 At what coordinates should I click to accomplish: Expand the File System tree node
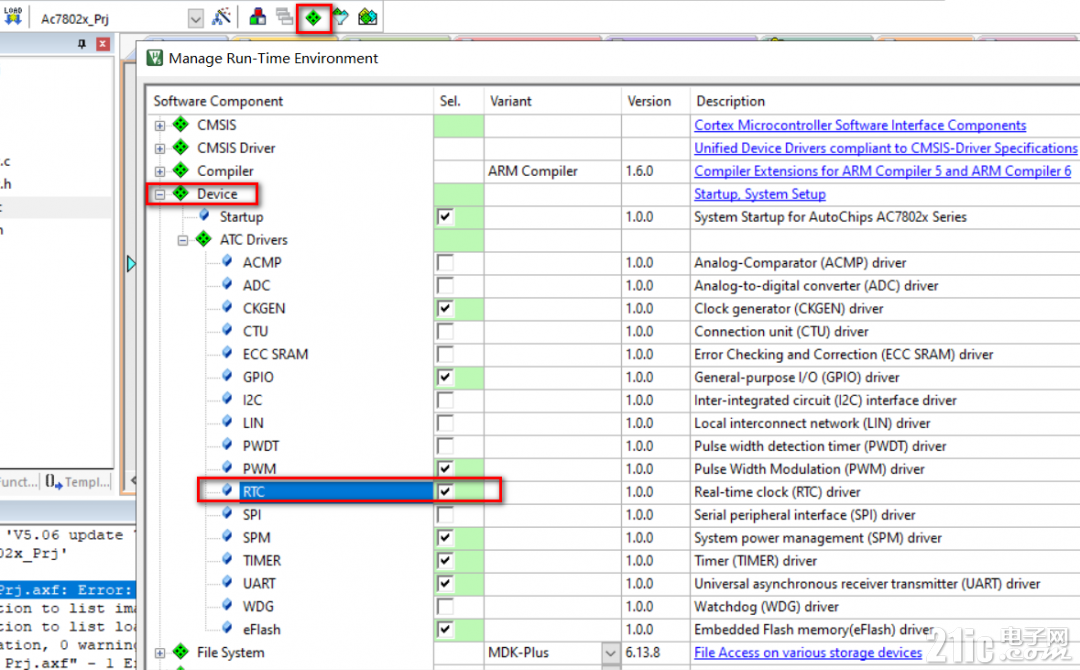coord(160,653)
